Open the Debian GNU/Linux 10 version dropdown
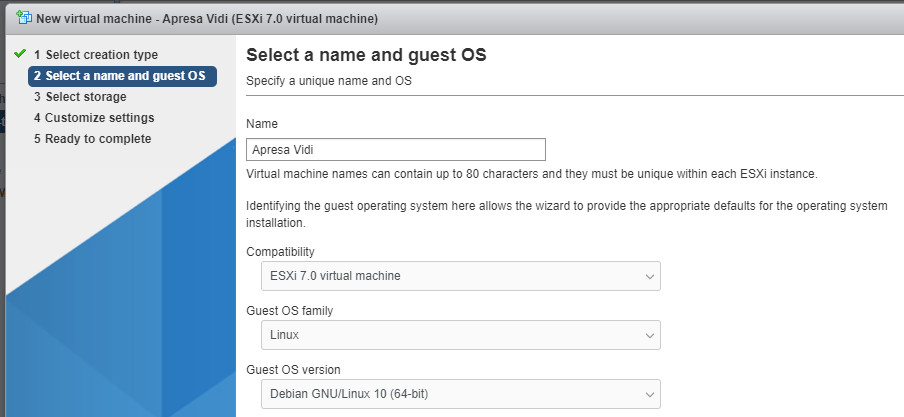This screenshot has width=904, height=417. click(x=461, y=395)
